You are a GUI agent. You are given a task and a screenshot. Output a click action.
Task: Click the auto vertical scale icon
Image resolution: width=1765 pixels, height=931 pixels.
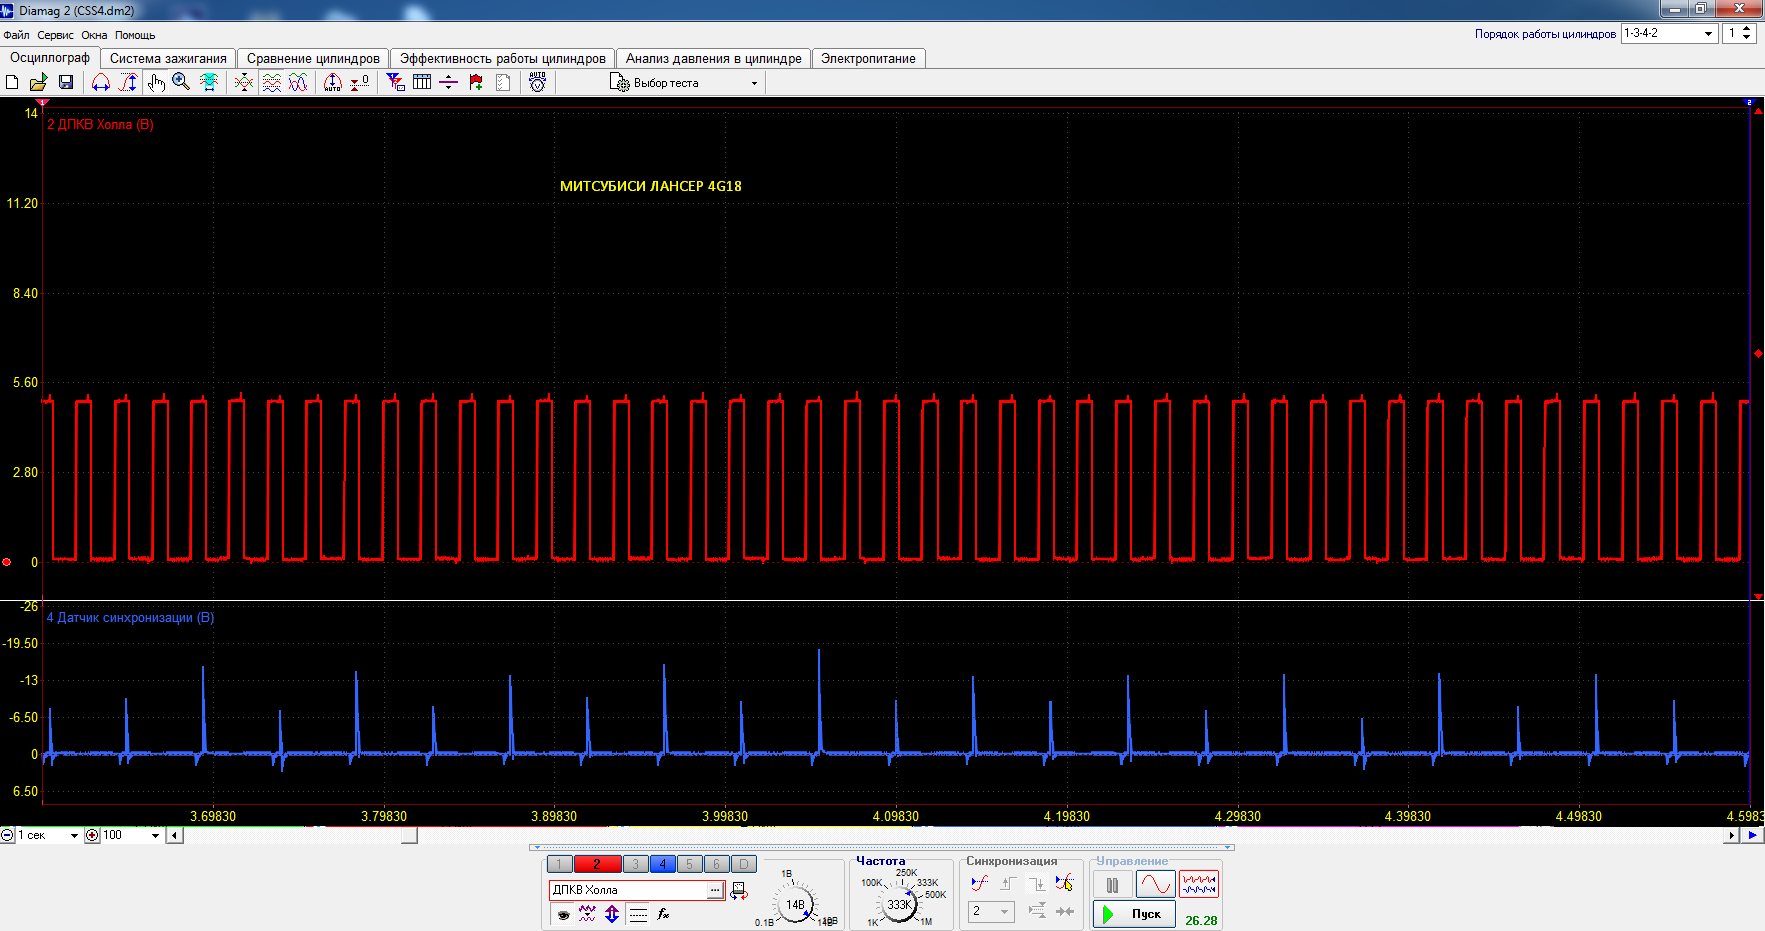(x=333, y=83)
